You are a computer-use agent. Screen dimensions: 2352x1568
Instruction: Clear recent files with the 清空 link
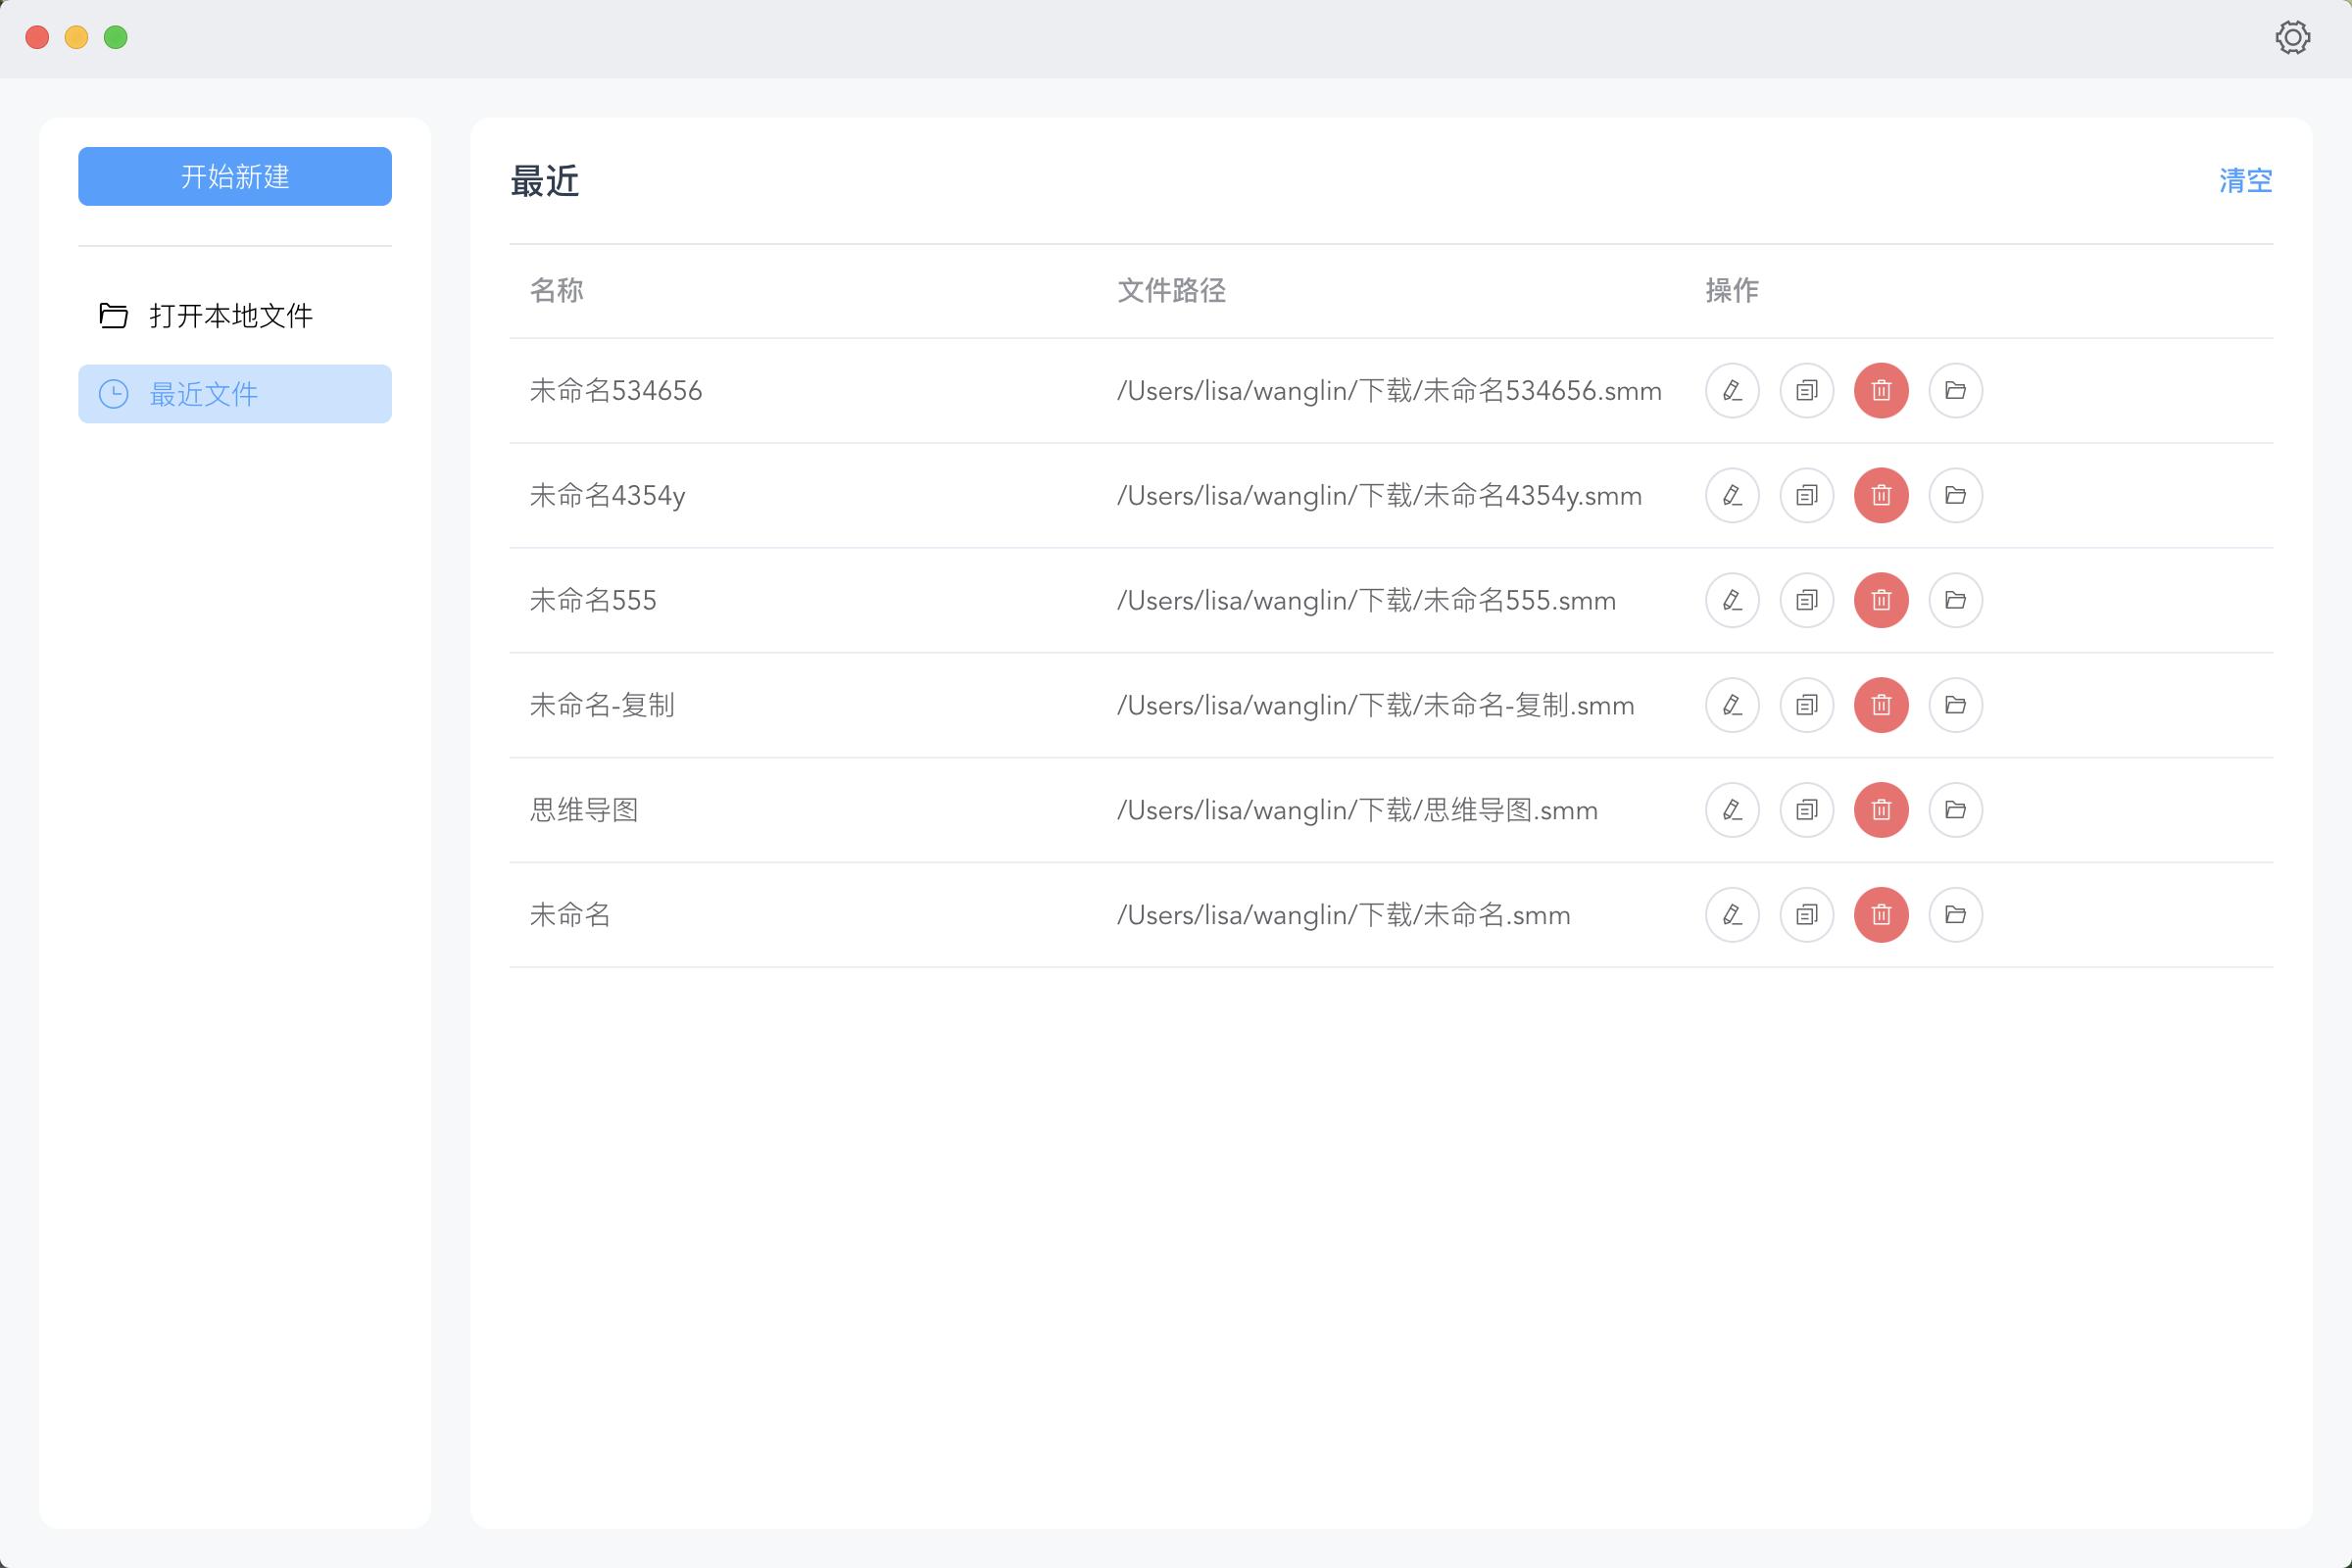pos(2243,181)
